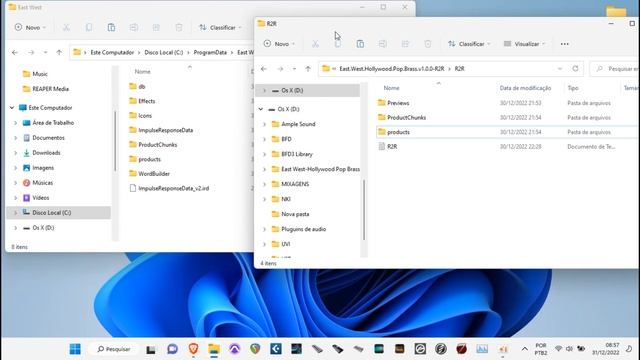
Task: Open WordBuilder folder in East West window
Action: point(154,173)
